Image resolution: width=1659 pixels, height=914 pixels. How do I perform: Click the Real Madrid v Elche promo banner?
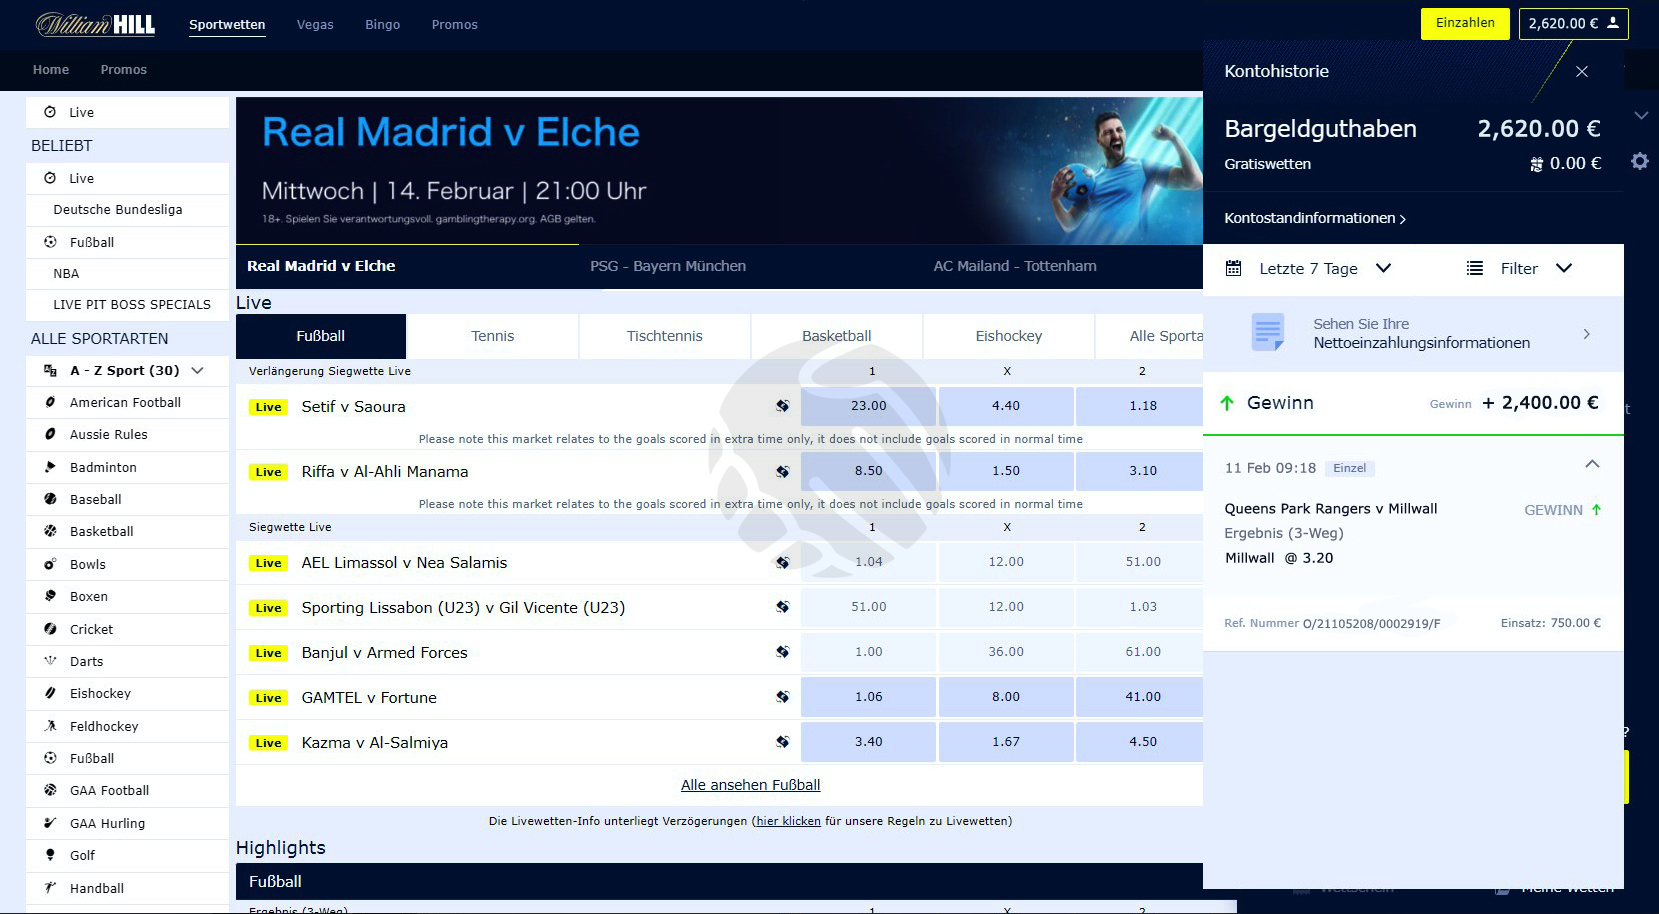click(x=719, y=170)
